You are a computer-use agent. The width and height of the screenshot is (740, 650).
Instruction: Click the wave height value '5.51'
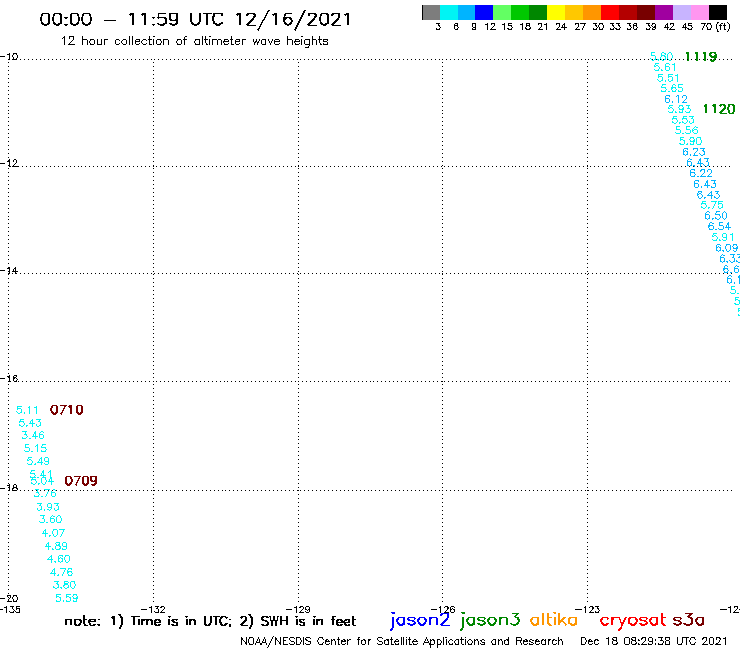(668, 78)
